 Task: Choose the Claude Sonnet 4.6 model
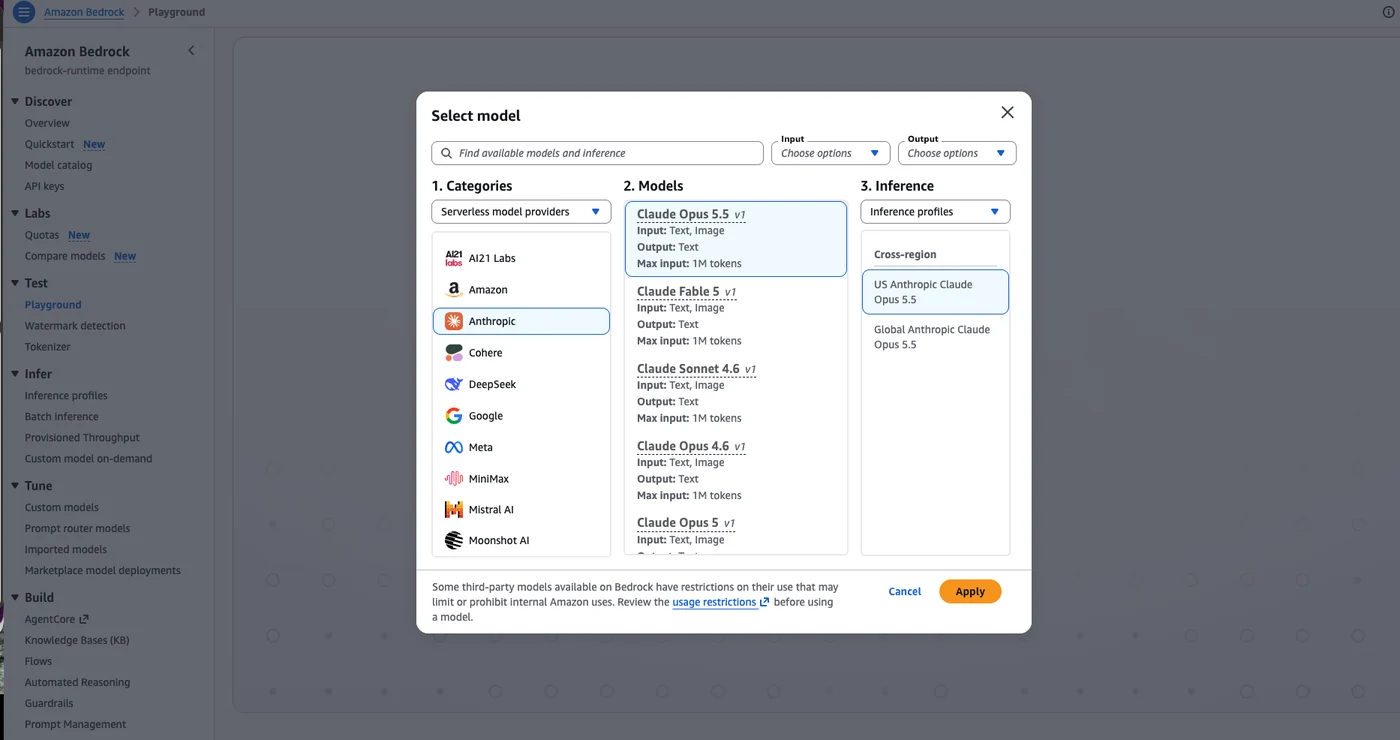736,393
